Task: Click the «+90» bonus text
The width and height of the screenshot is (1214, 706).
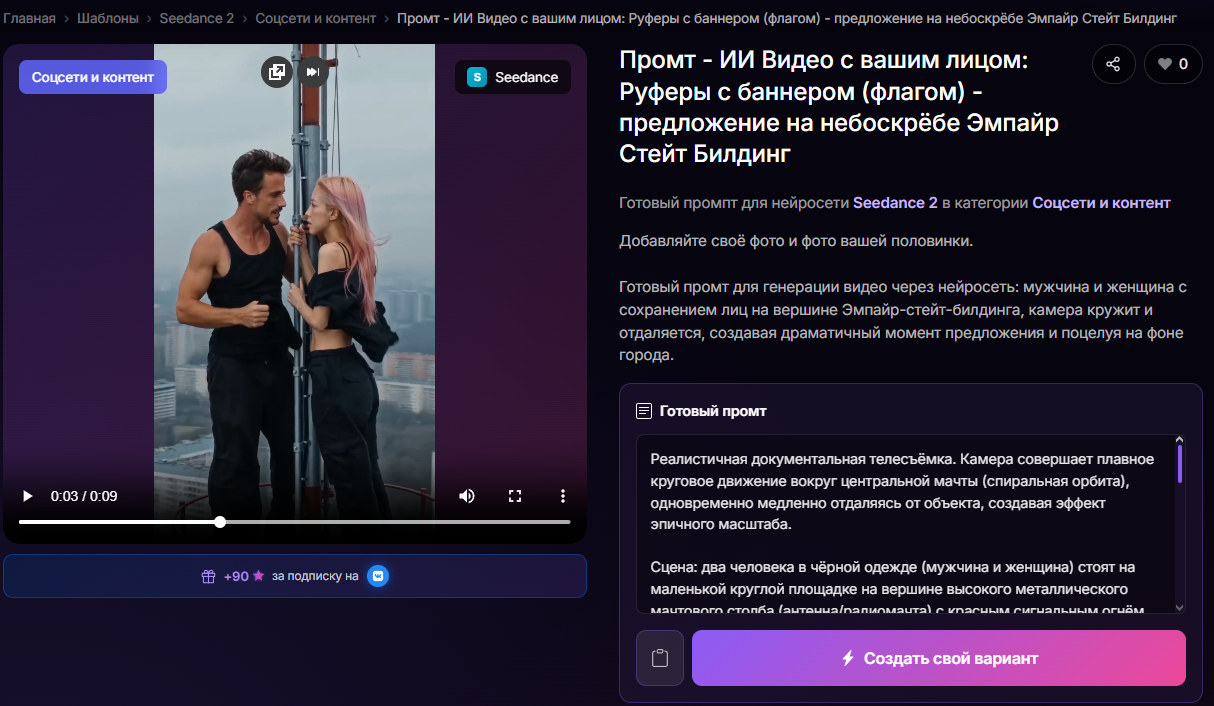Action: tap(236, 576)
